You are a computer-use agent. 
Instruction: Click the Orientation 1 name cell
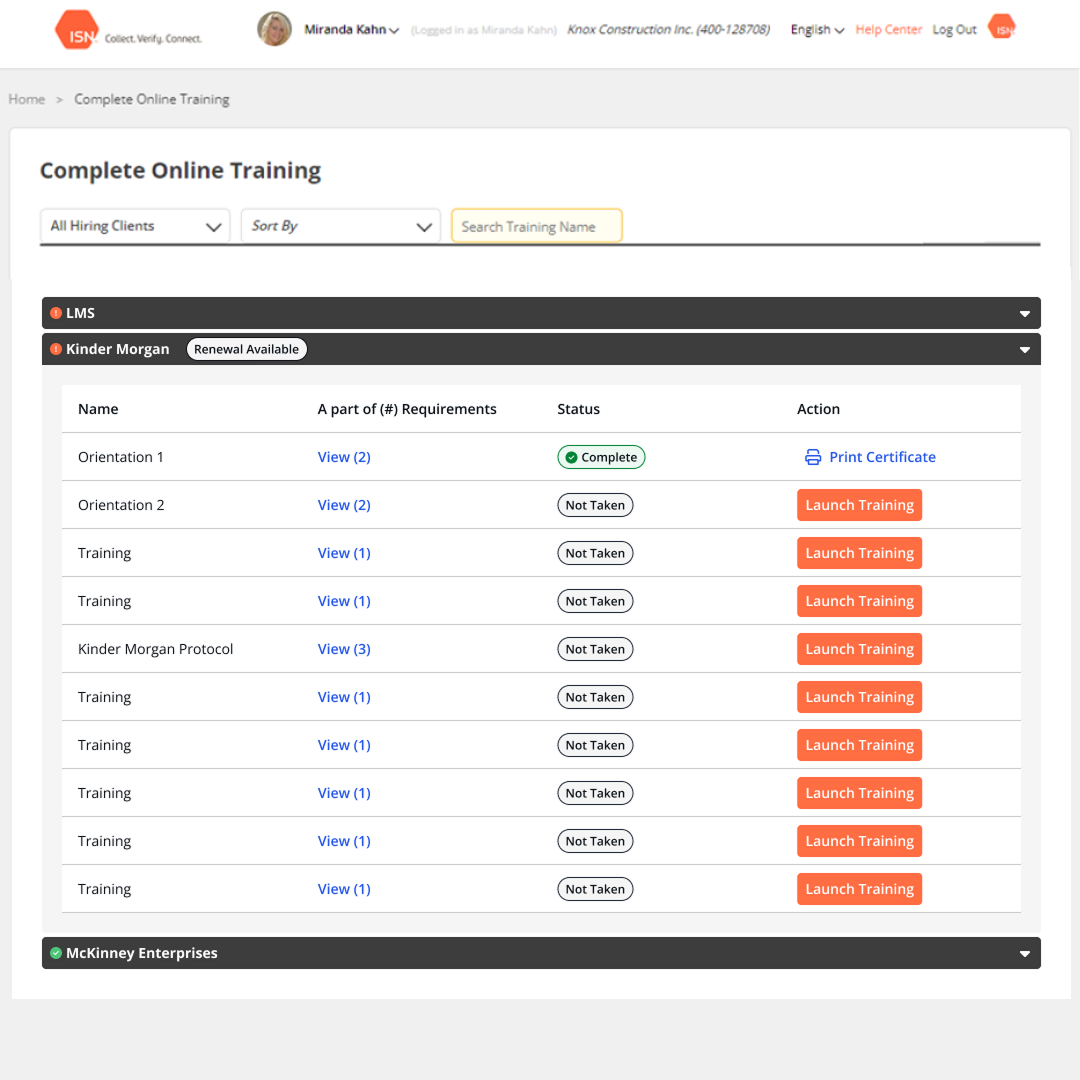(121, 457)
